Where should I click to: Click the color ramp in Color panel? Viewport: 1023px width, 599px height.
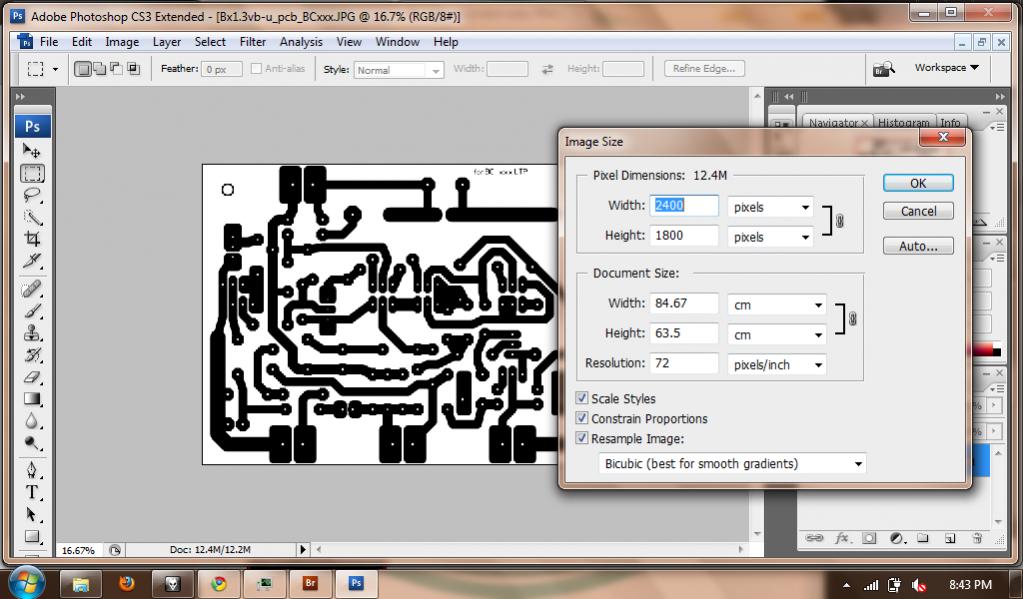tap(986, 351)
